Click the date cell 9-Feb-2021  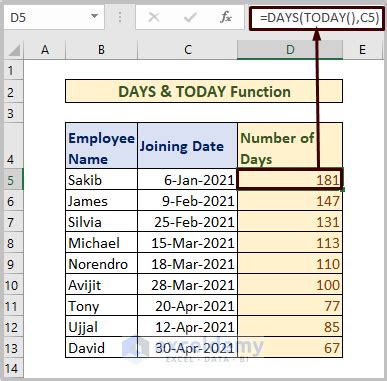click(x=187, y=200)
